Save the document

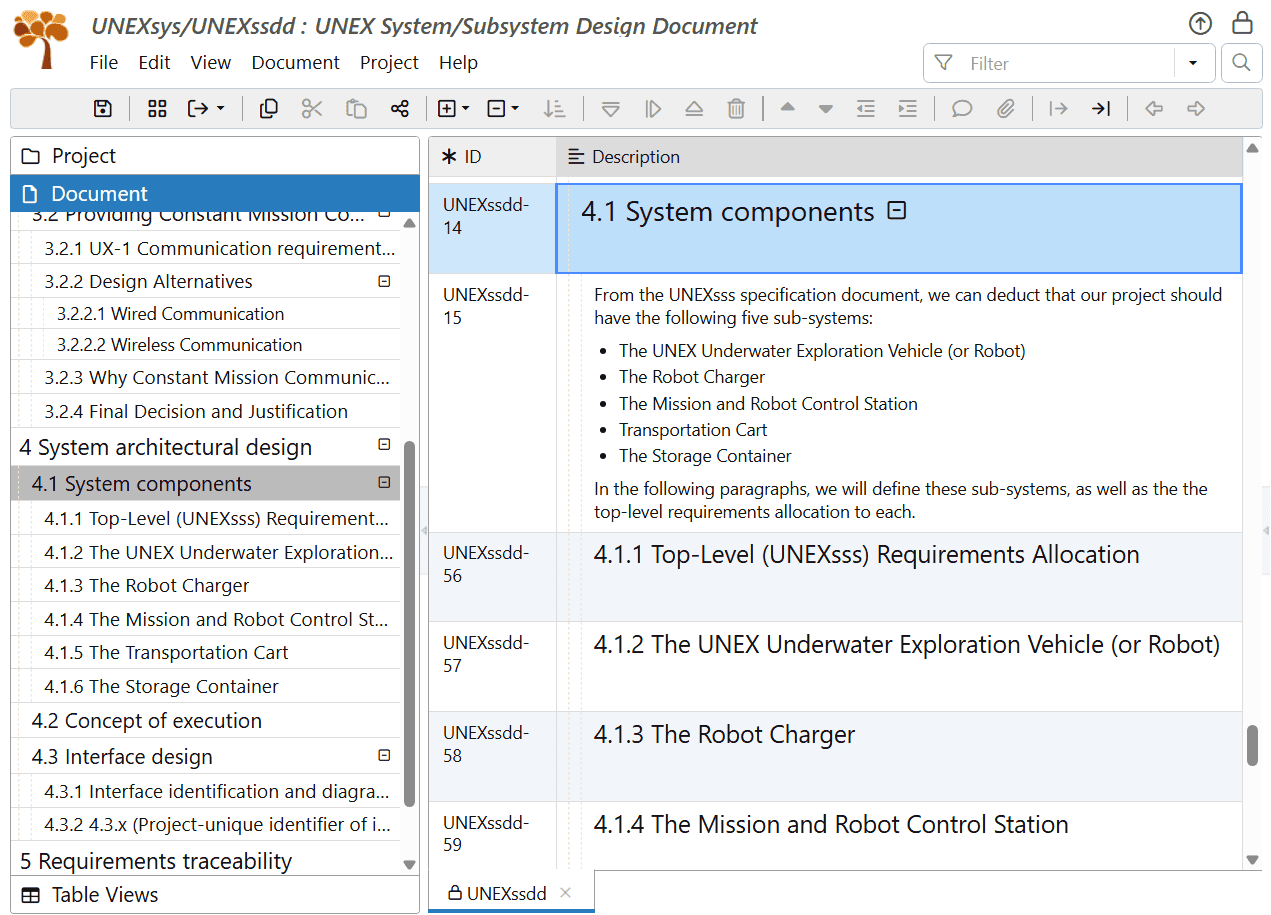103,108
